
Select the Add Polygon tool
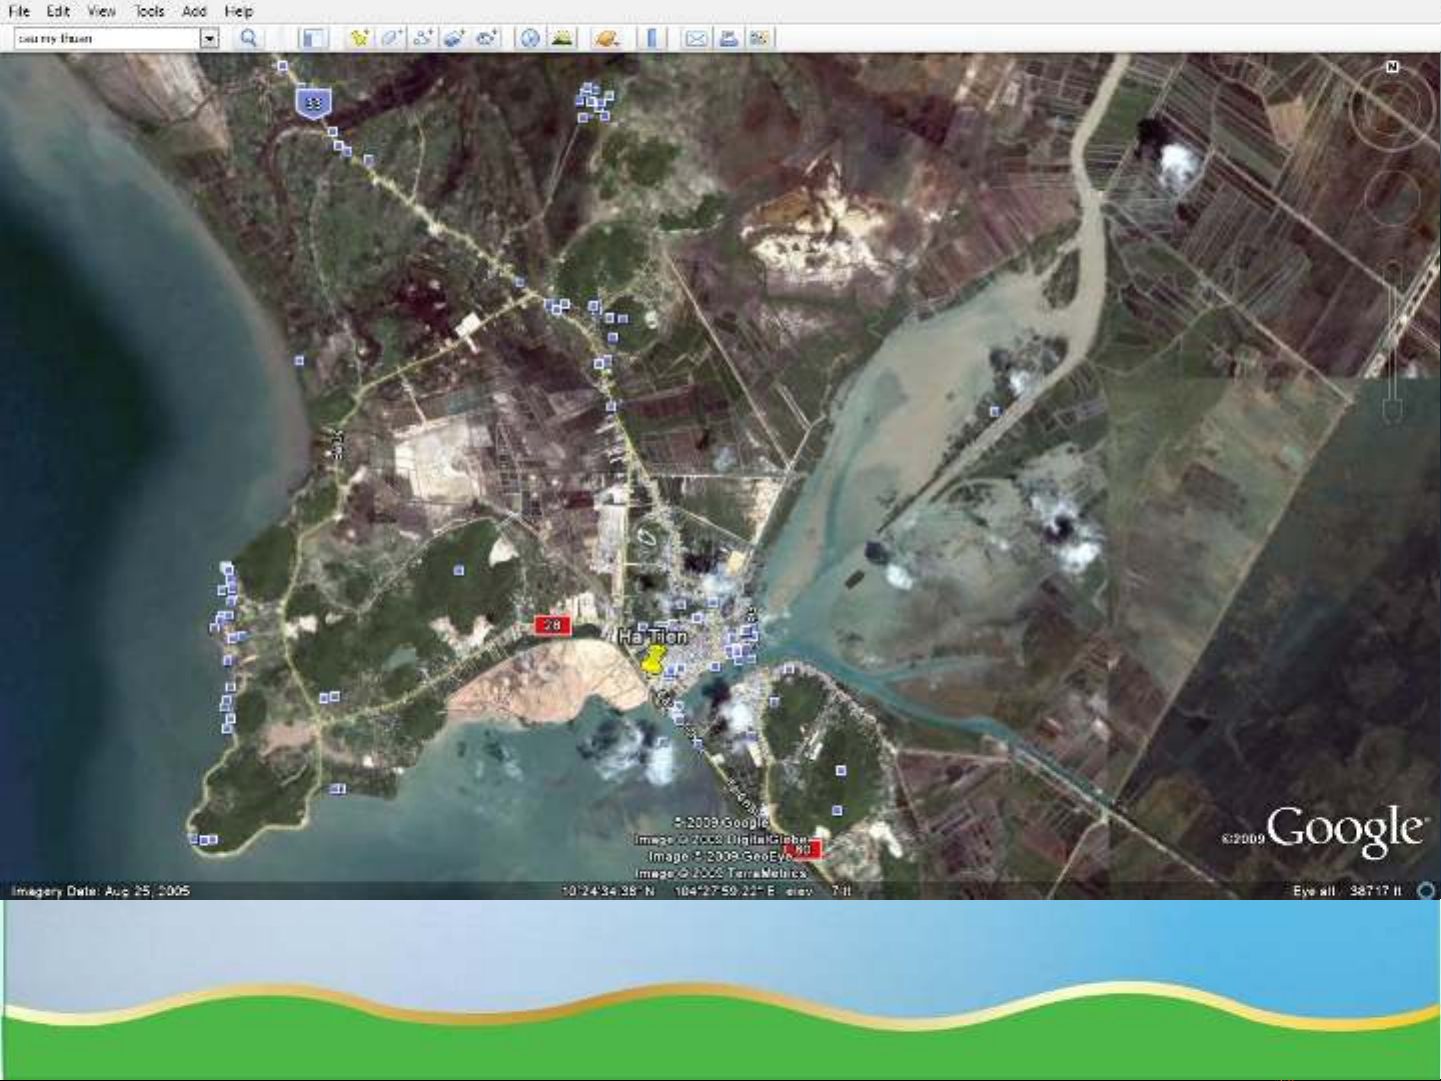click(x=391, y=39)
